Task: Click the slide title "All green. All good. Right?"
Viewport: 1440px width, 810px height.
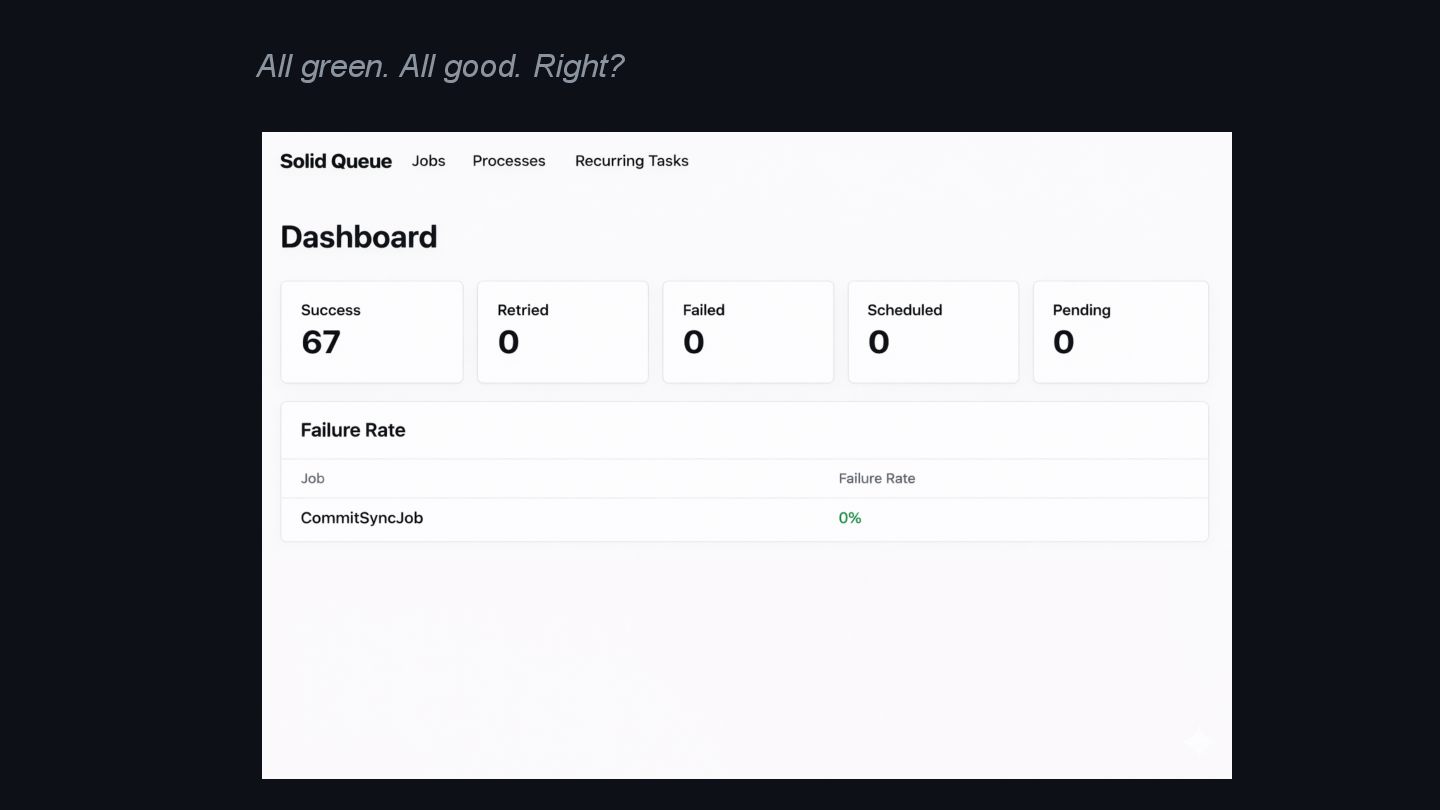Action: (440, 66)
